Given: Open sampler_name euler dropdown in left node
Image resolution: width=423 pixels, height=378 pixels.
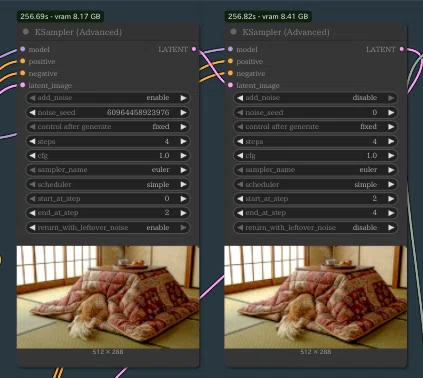Looking at the screenshot, I should tap(108, 170).
